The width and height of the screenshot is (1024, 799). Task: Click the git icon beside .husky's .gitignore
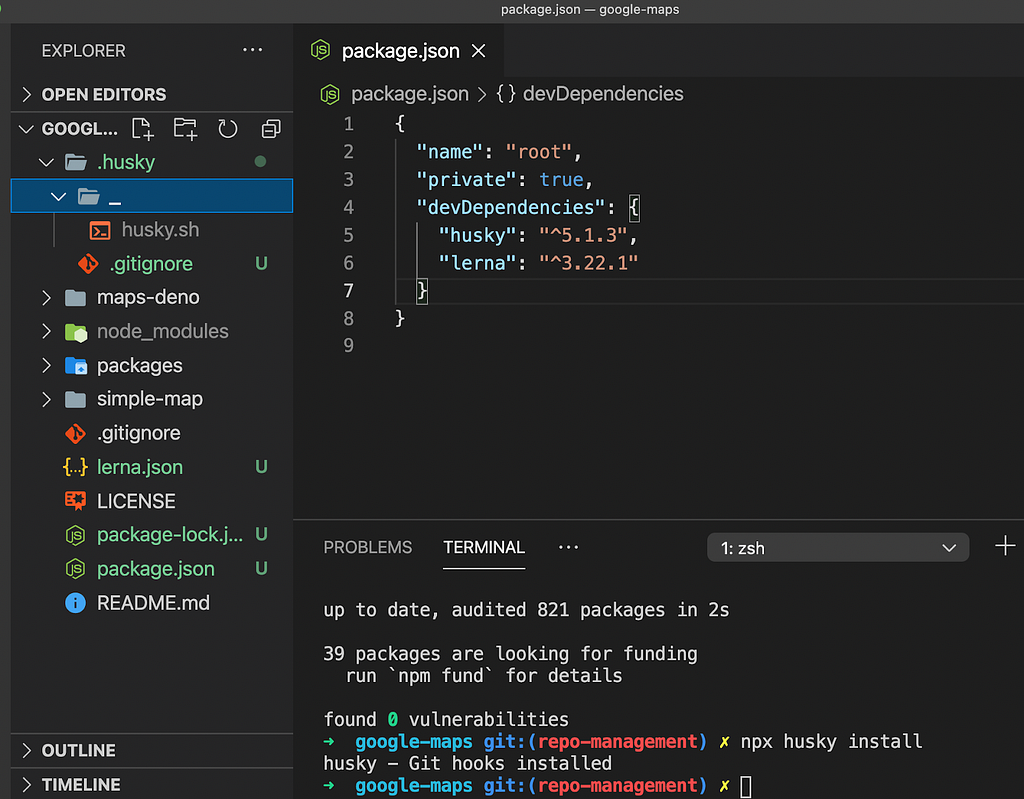pyautogui.click(x=88, y=264)
